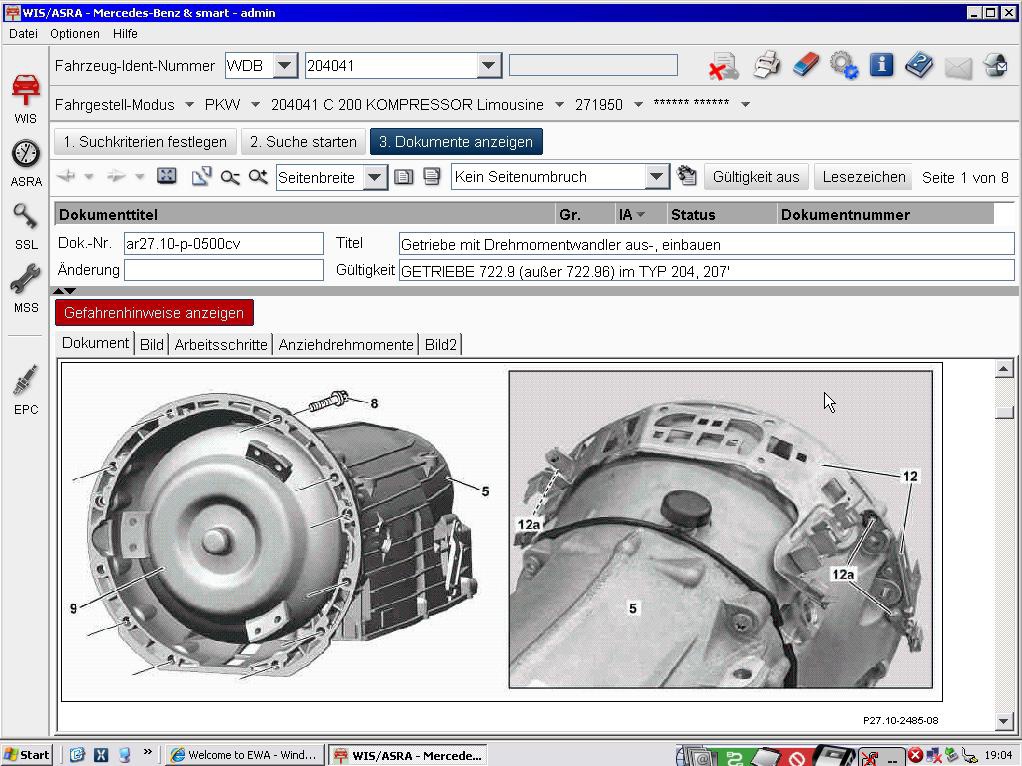This screenshot has width=1022, height=766.
Task: Click the envelope mail icon
Action: (958, 67)
